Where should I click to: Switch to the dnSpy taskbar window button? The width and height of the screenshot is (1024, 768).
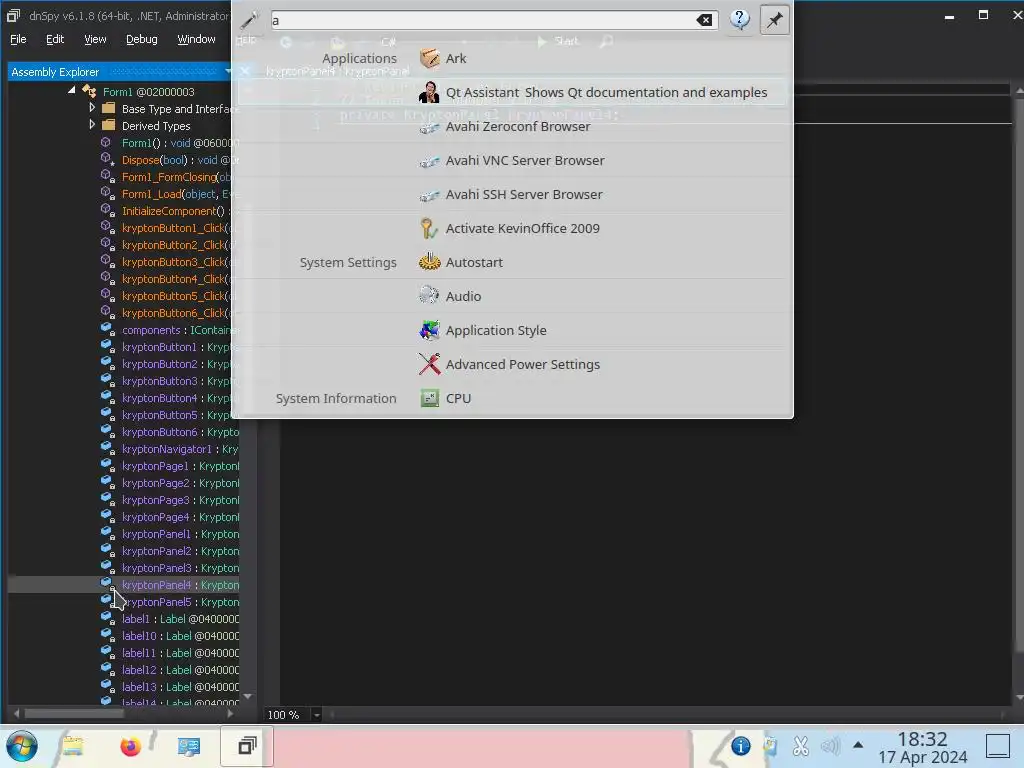tap(246, 746)
